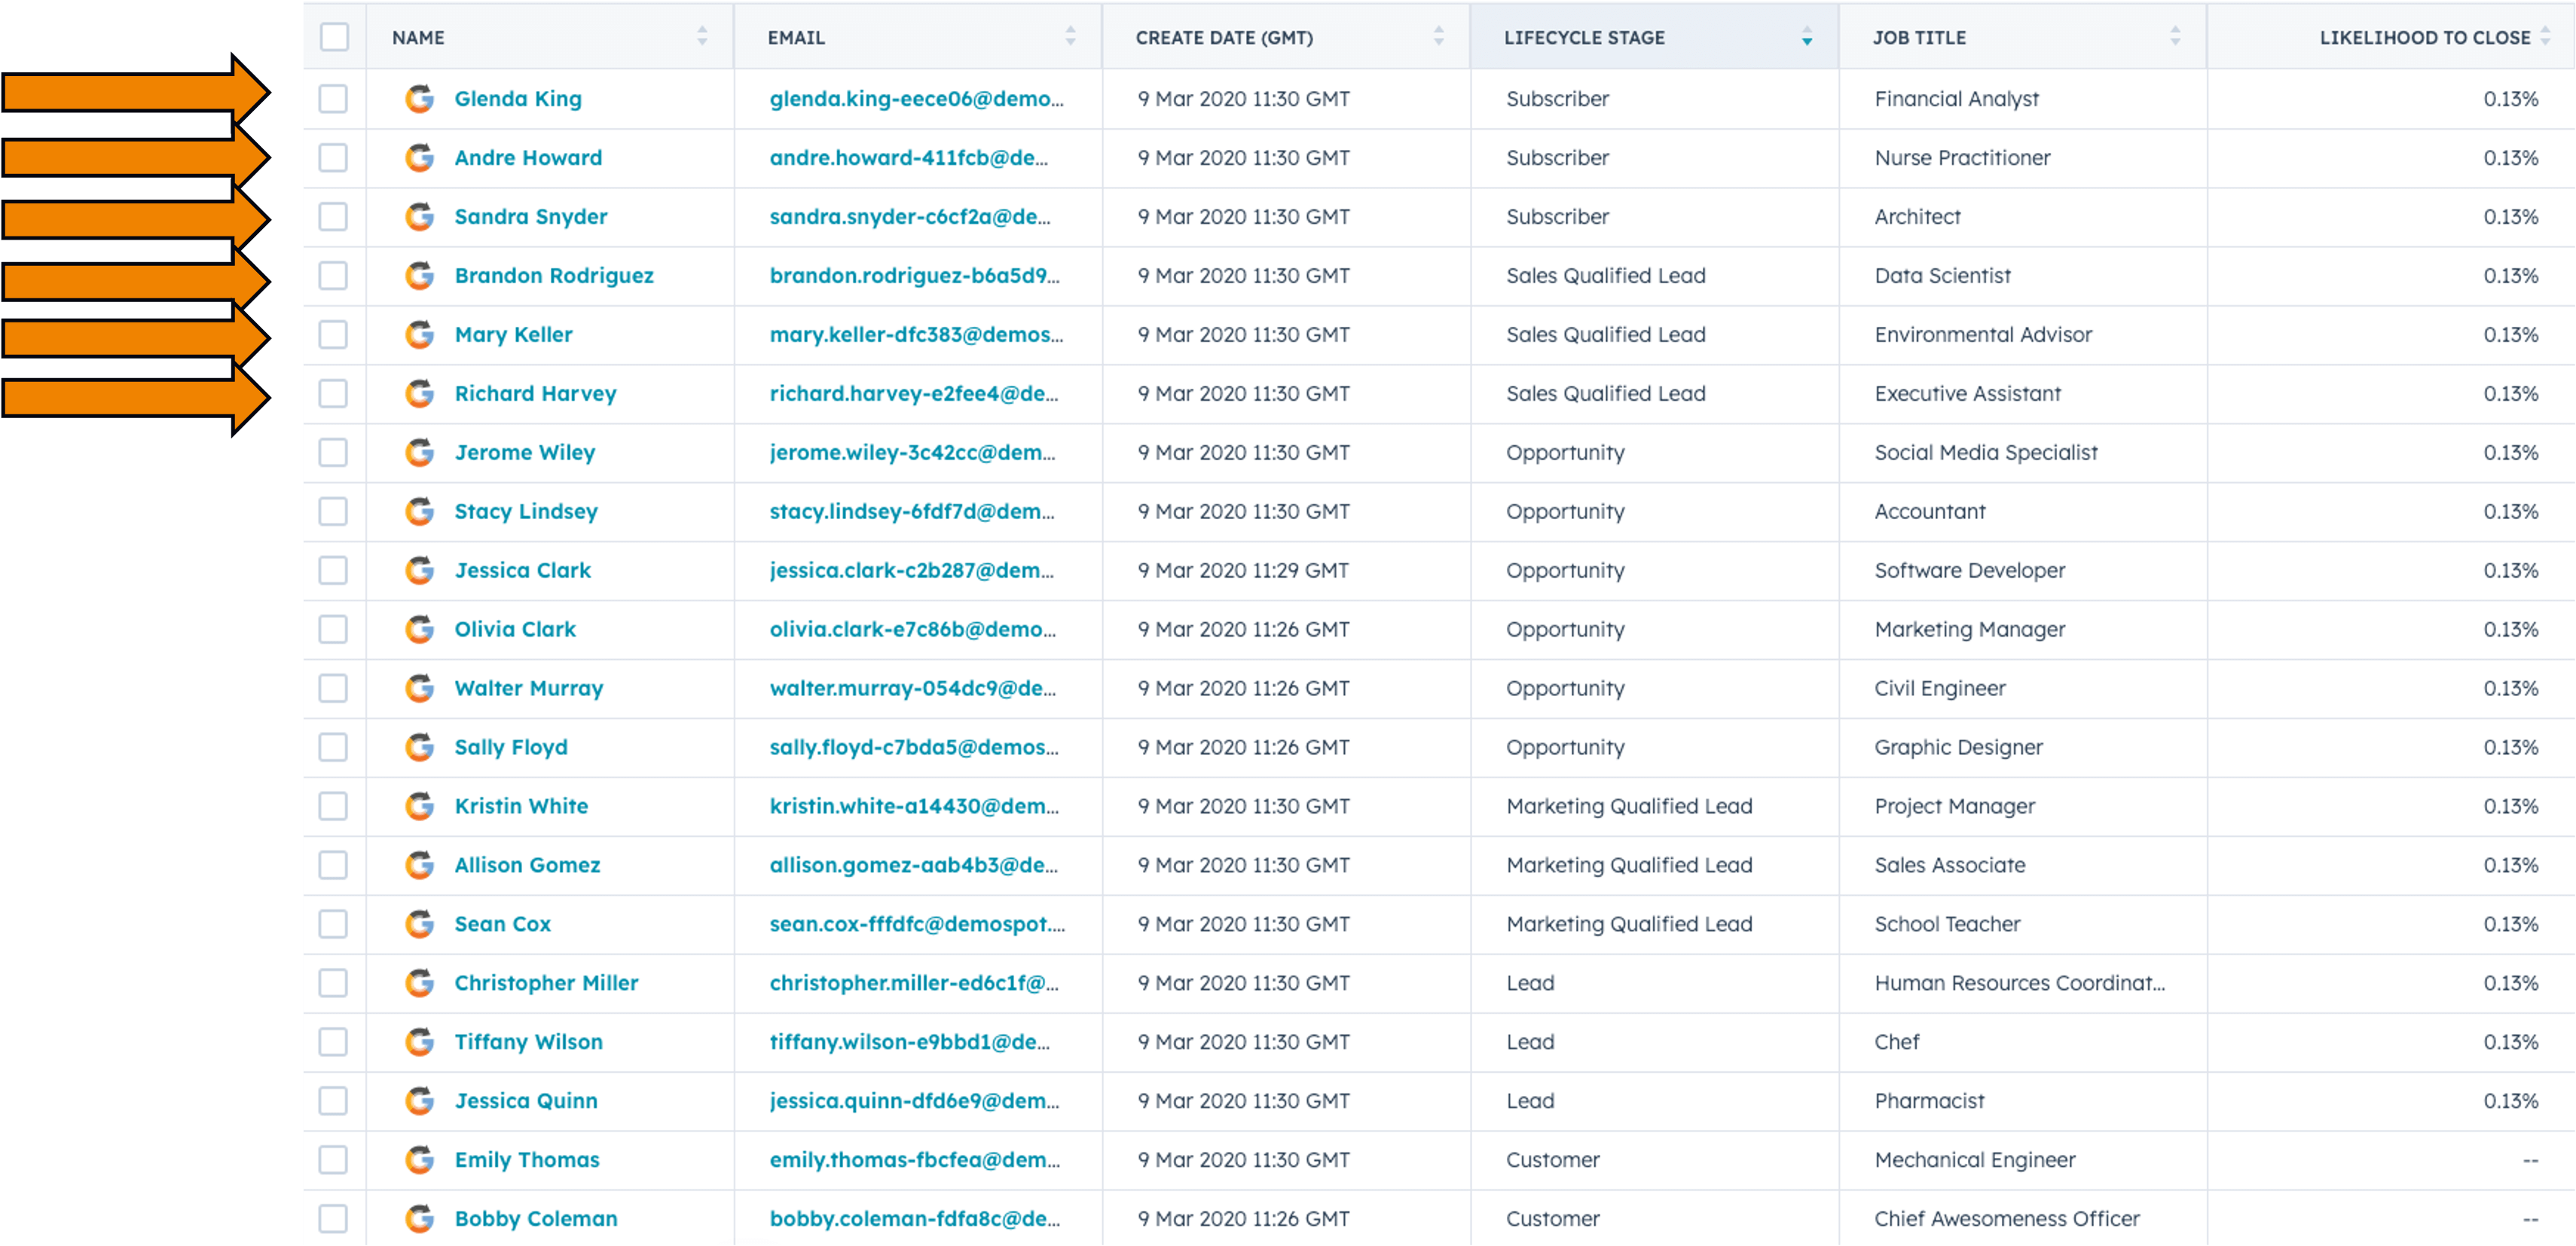The width and height of the screenshot is (2576, 1246).
Task: Click the Google icon next to Sandra Snyder
Action: point(419,217)
